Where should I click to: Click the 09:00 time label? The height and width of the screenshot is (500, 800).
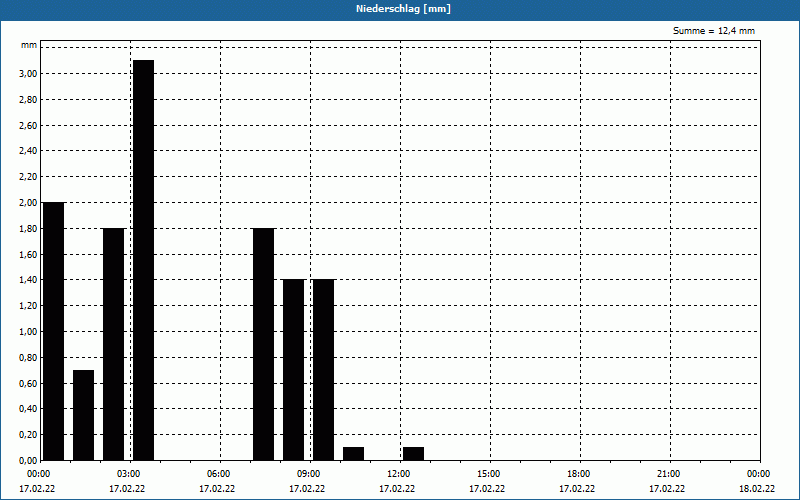(x=308, y=474)
